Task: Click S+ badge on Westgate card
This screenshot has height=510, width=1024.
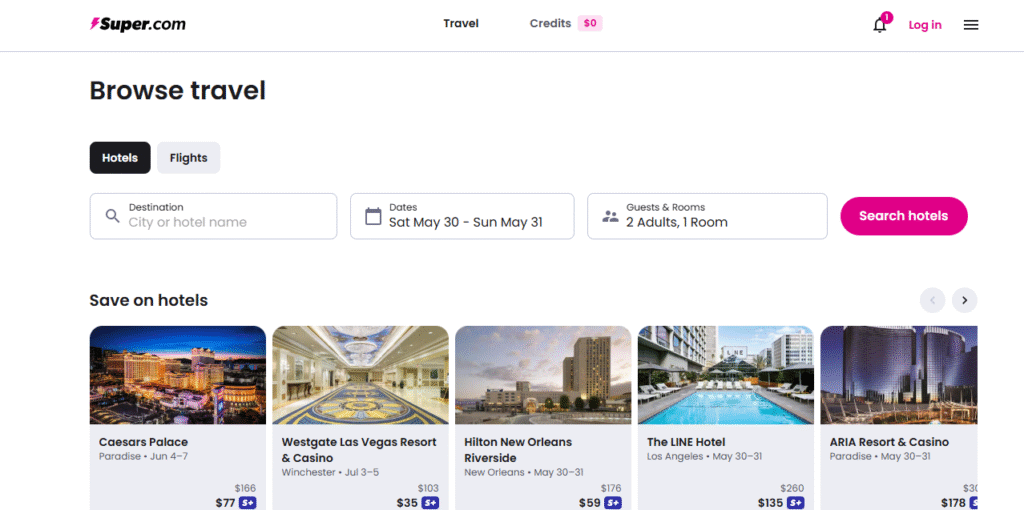Action: [x=430, y=503]
